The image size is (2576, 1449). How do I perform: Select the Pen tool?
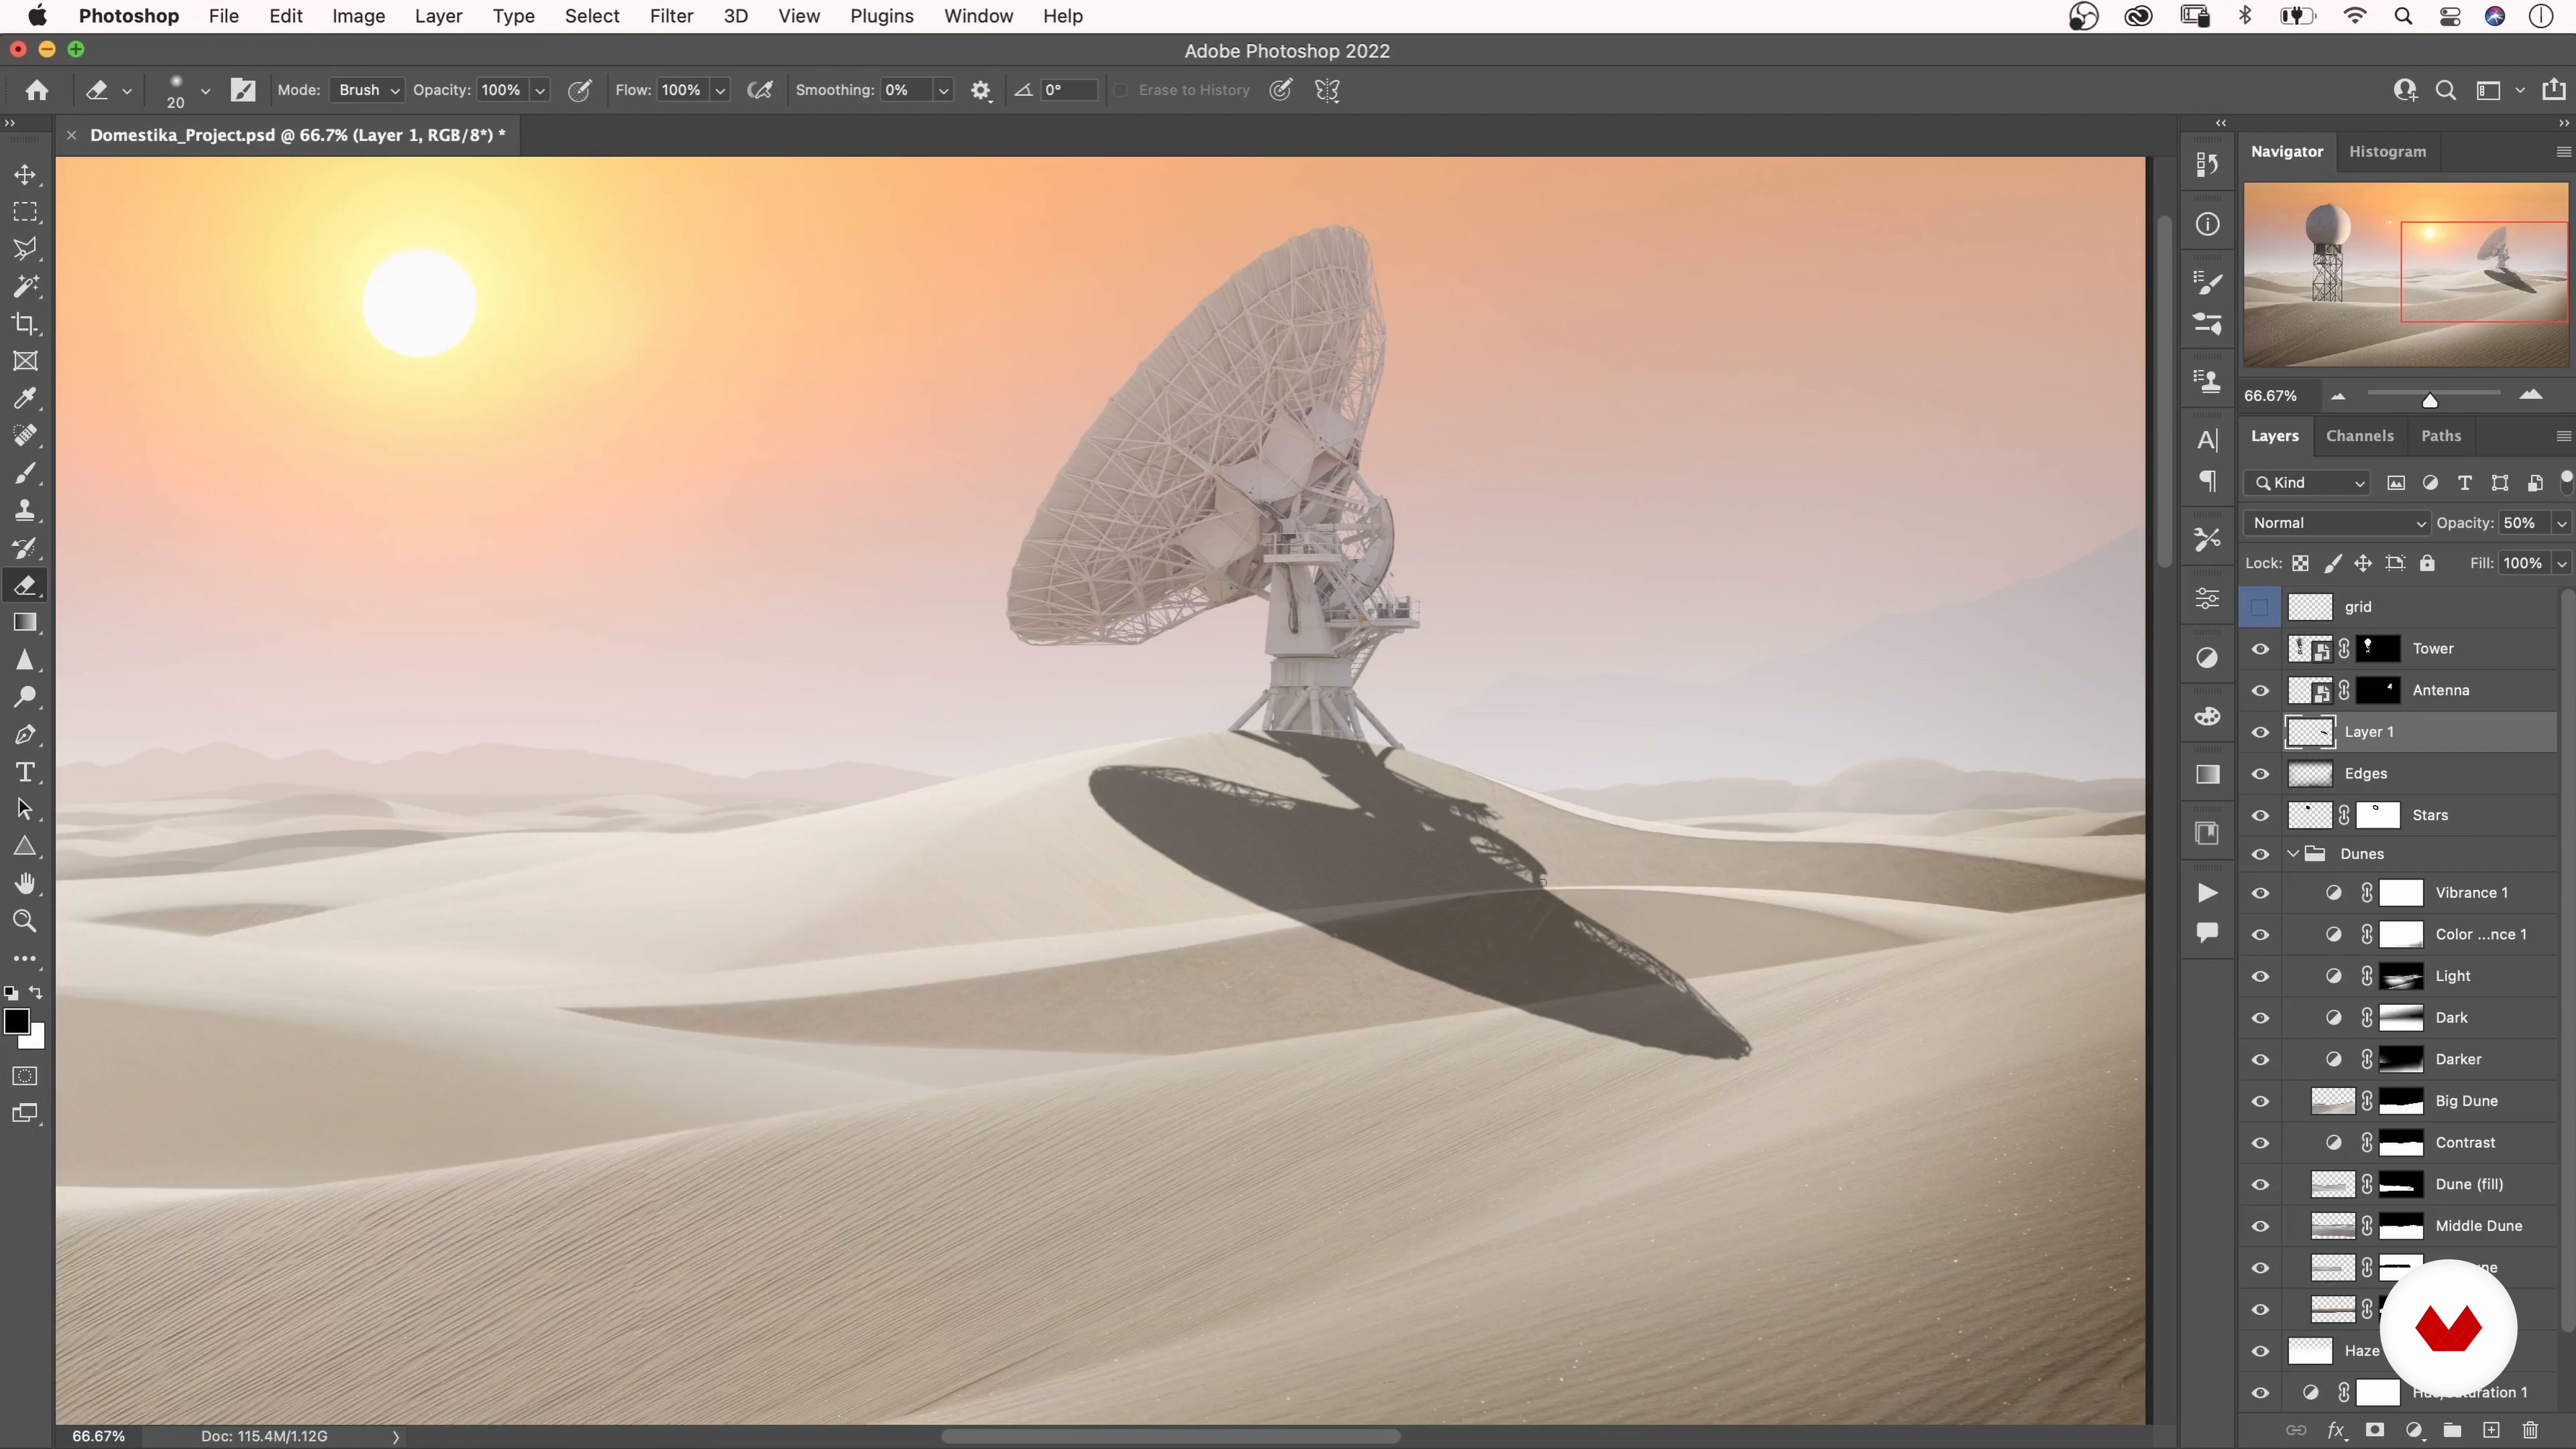coord(25,735)
